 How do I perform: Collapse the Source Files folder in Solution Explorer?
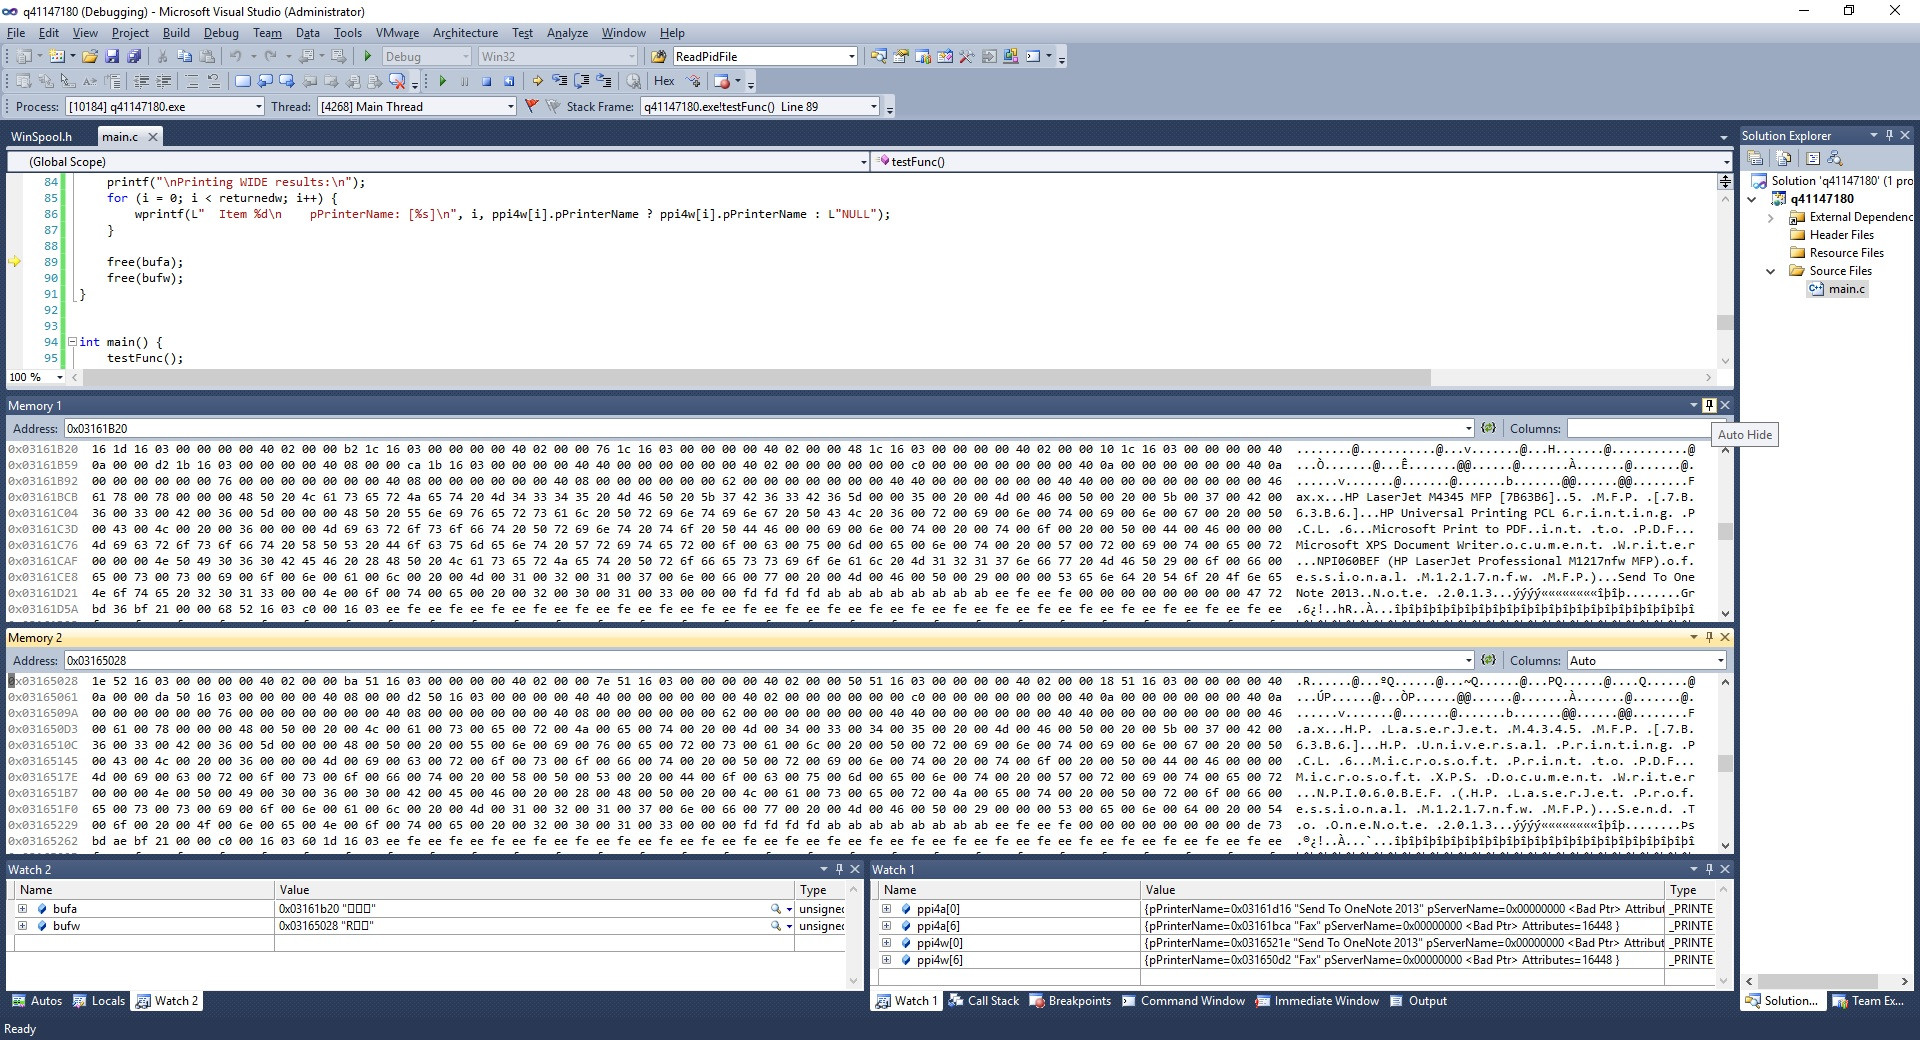pos(1771,271)
